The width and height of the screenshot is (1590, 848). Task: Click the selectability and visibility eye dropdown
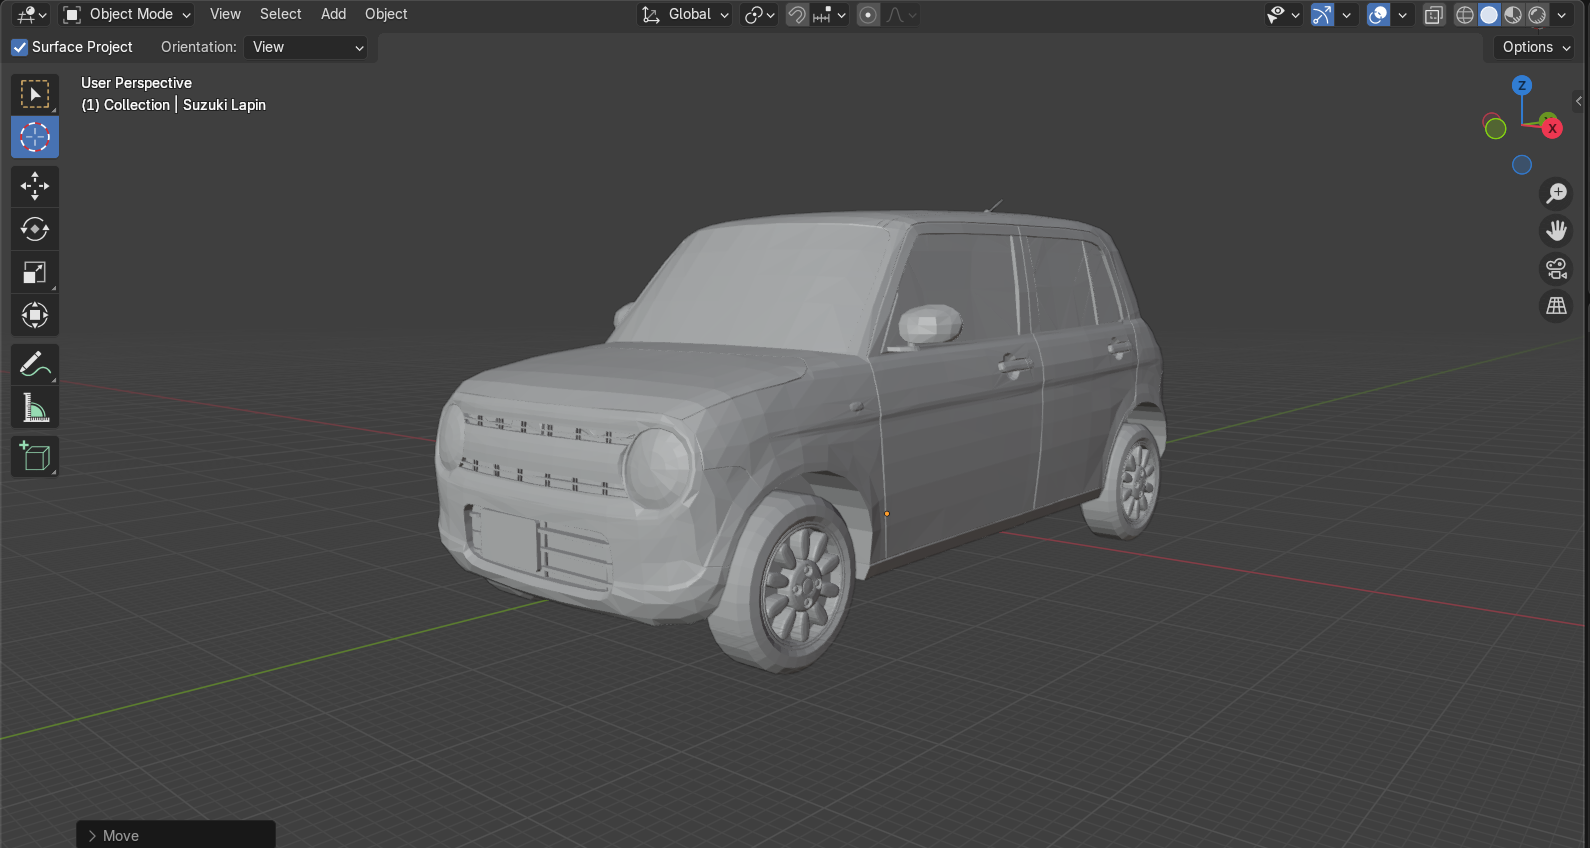coord(1284,15)
